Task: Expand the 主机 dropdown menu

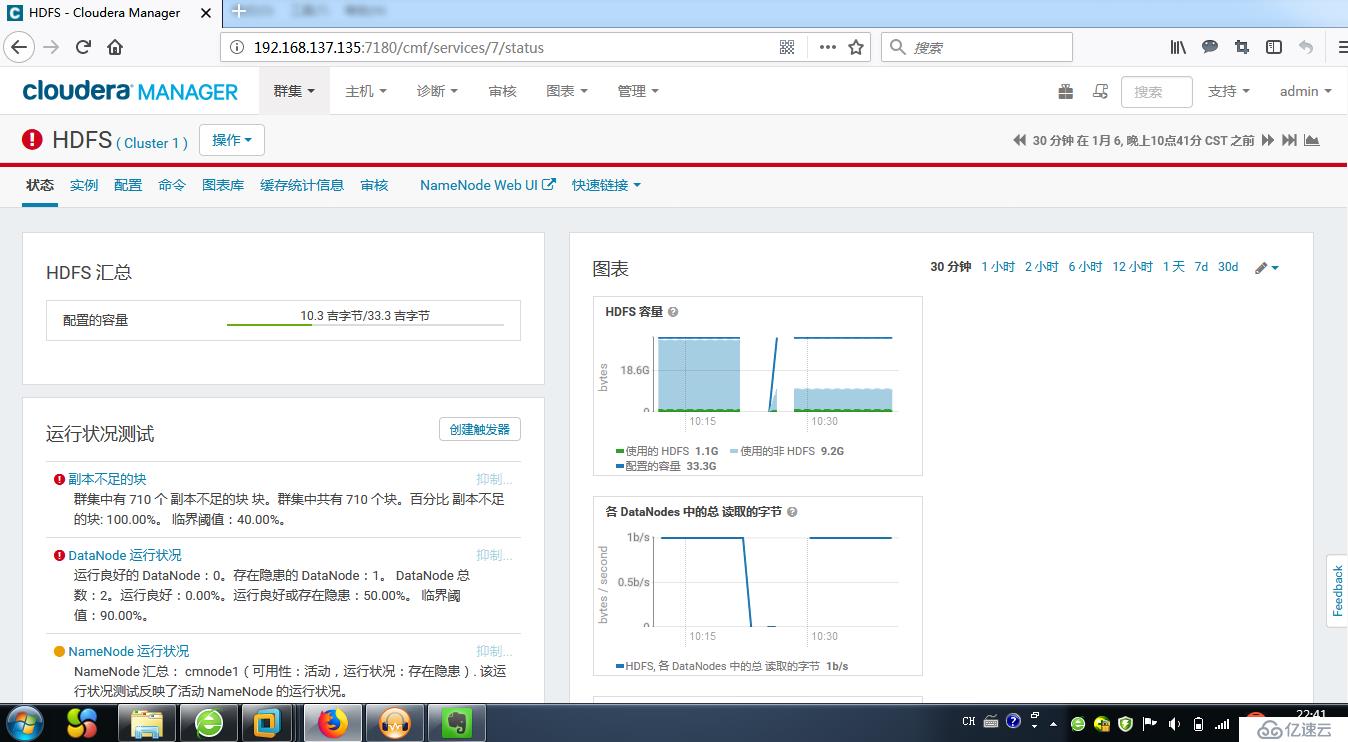Action: (365, 91)
